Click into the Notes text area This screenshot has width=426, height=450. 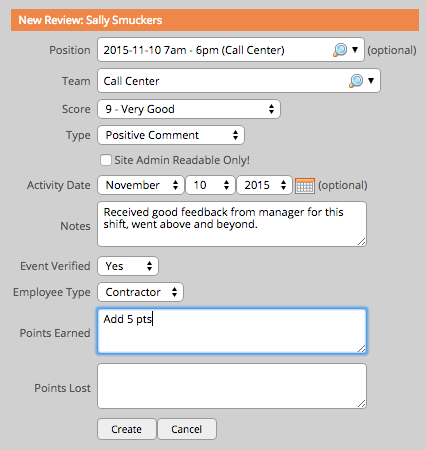(232, 224)
